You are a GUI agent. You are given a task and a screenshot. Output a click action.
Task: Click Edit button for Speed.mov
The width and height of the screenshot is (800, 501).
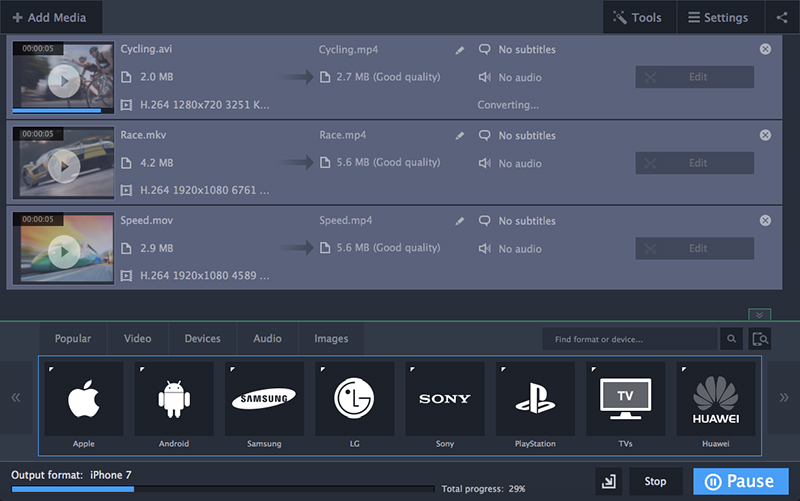(694, 248)
